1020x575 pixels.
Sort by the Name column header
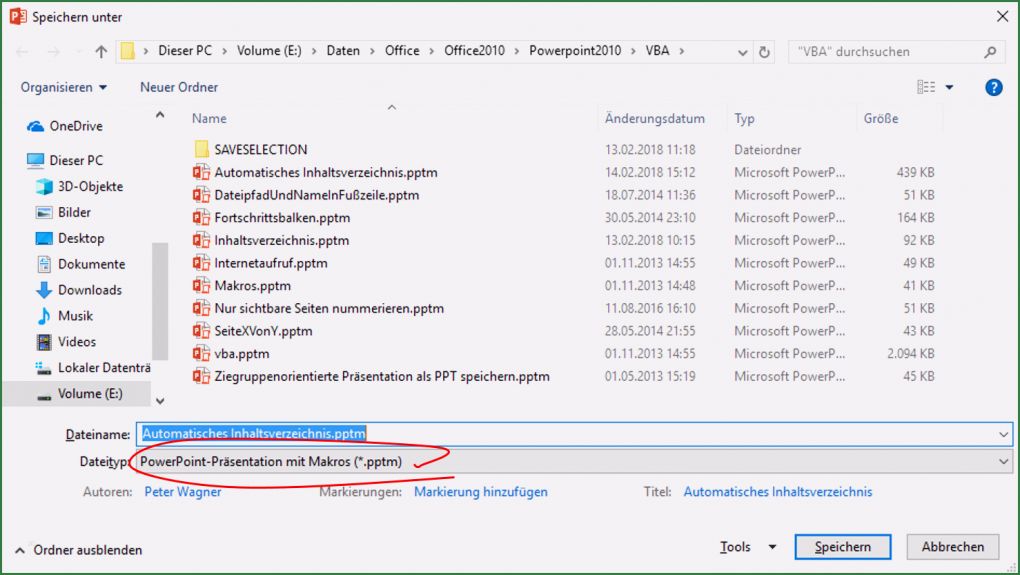pos(209,118)
